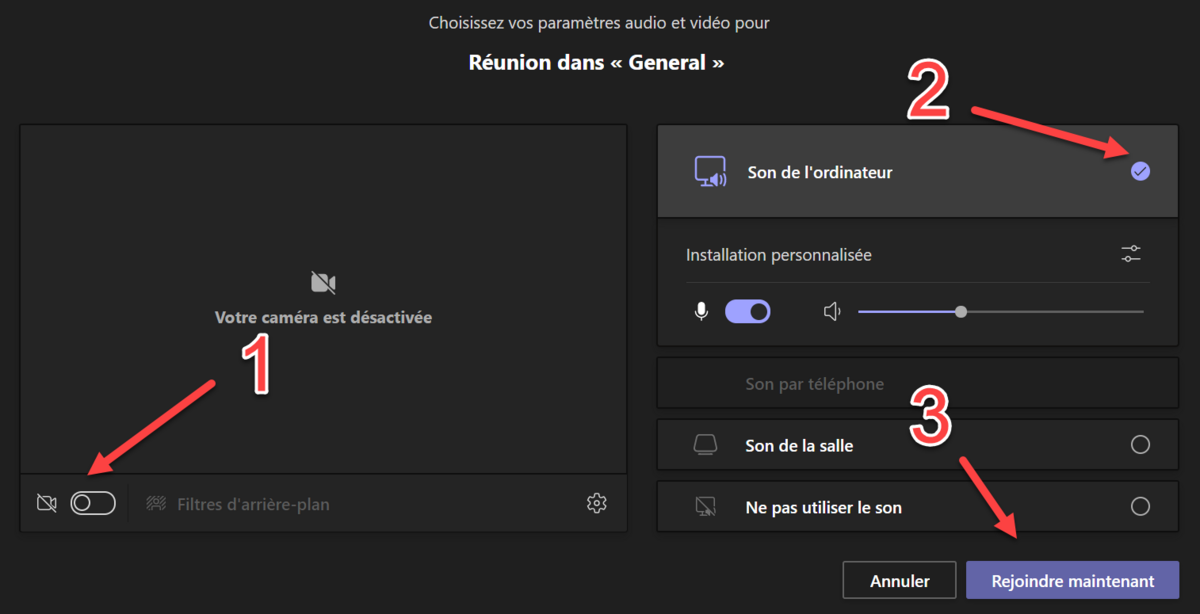Open custom setup sliders icon
Viewport: 1200px width, 614px height.
point(1131,254)
